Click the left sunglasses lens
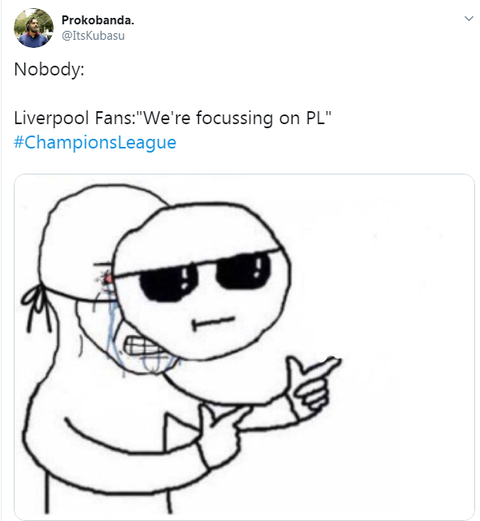The image size is (480, 521). [169, 282]
